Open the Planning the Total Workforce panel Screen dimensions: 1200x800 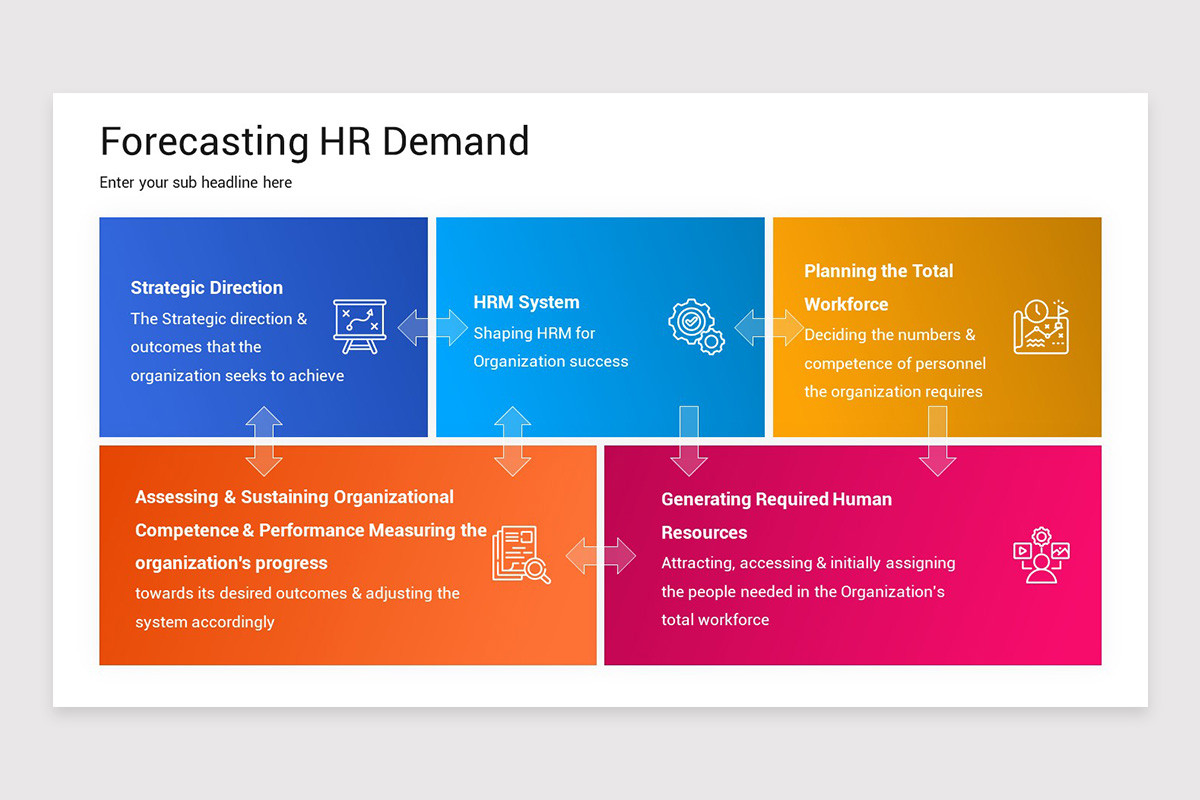click(937, 327)
